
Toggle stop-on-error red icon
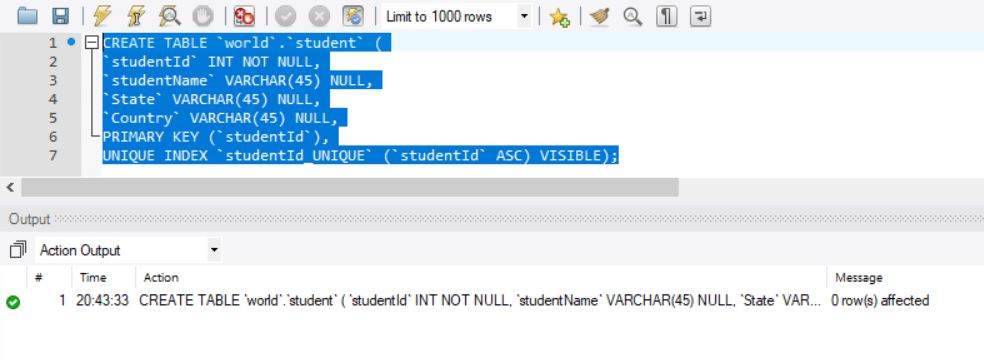pos(243,16)
